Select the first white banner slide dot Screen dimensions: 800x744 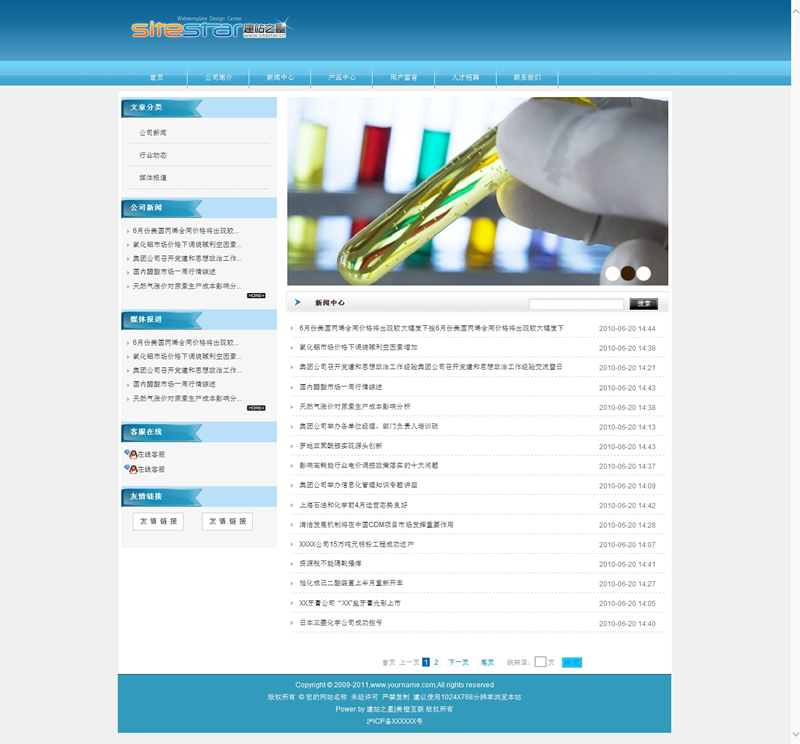[x=612, y=273]
